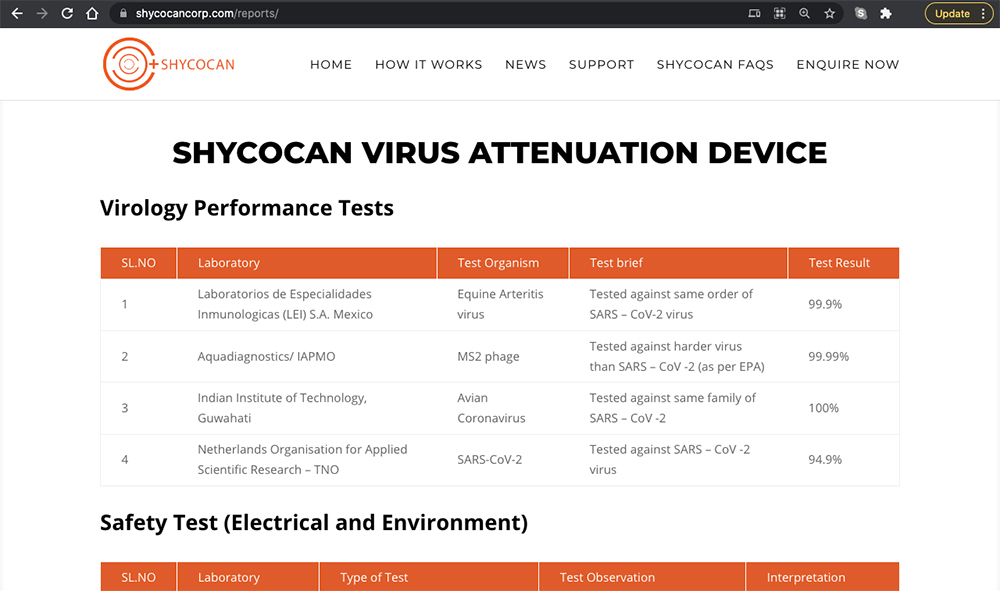
Task: Open the SUPPORT nav item
Action: (601, 64)
